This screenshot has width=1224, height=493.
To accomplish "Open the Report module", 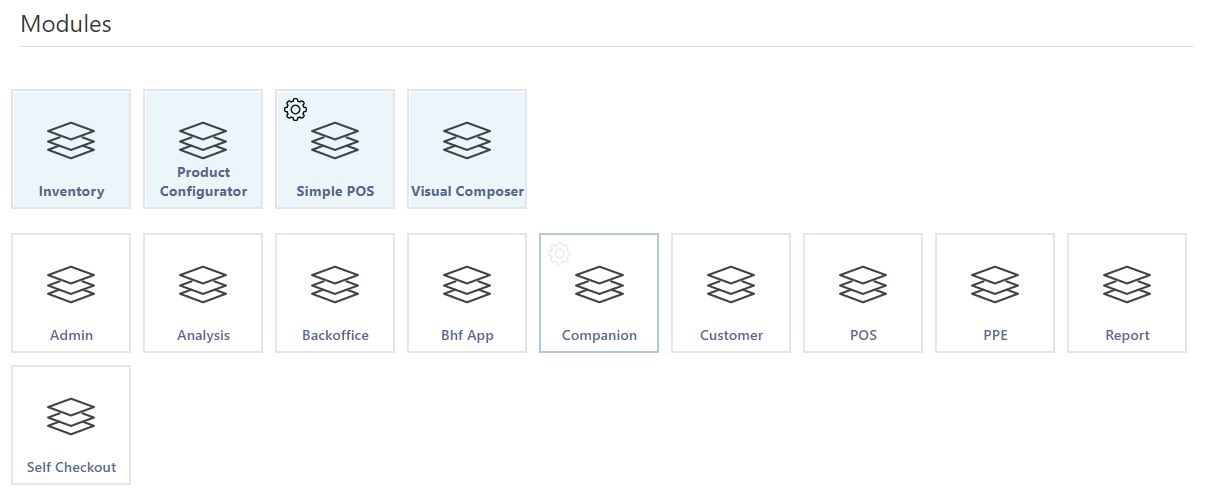I will pyautogui.click(x=1127, y=293).
